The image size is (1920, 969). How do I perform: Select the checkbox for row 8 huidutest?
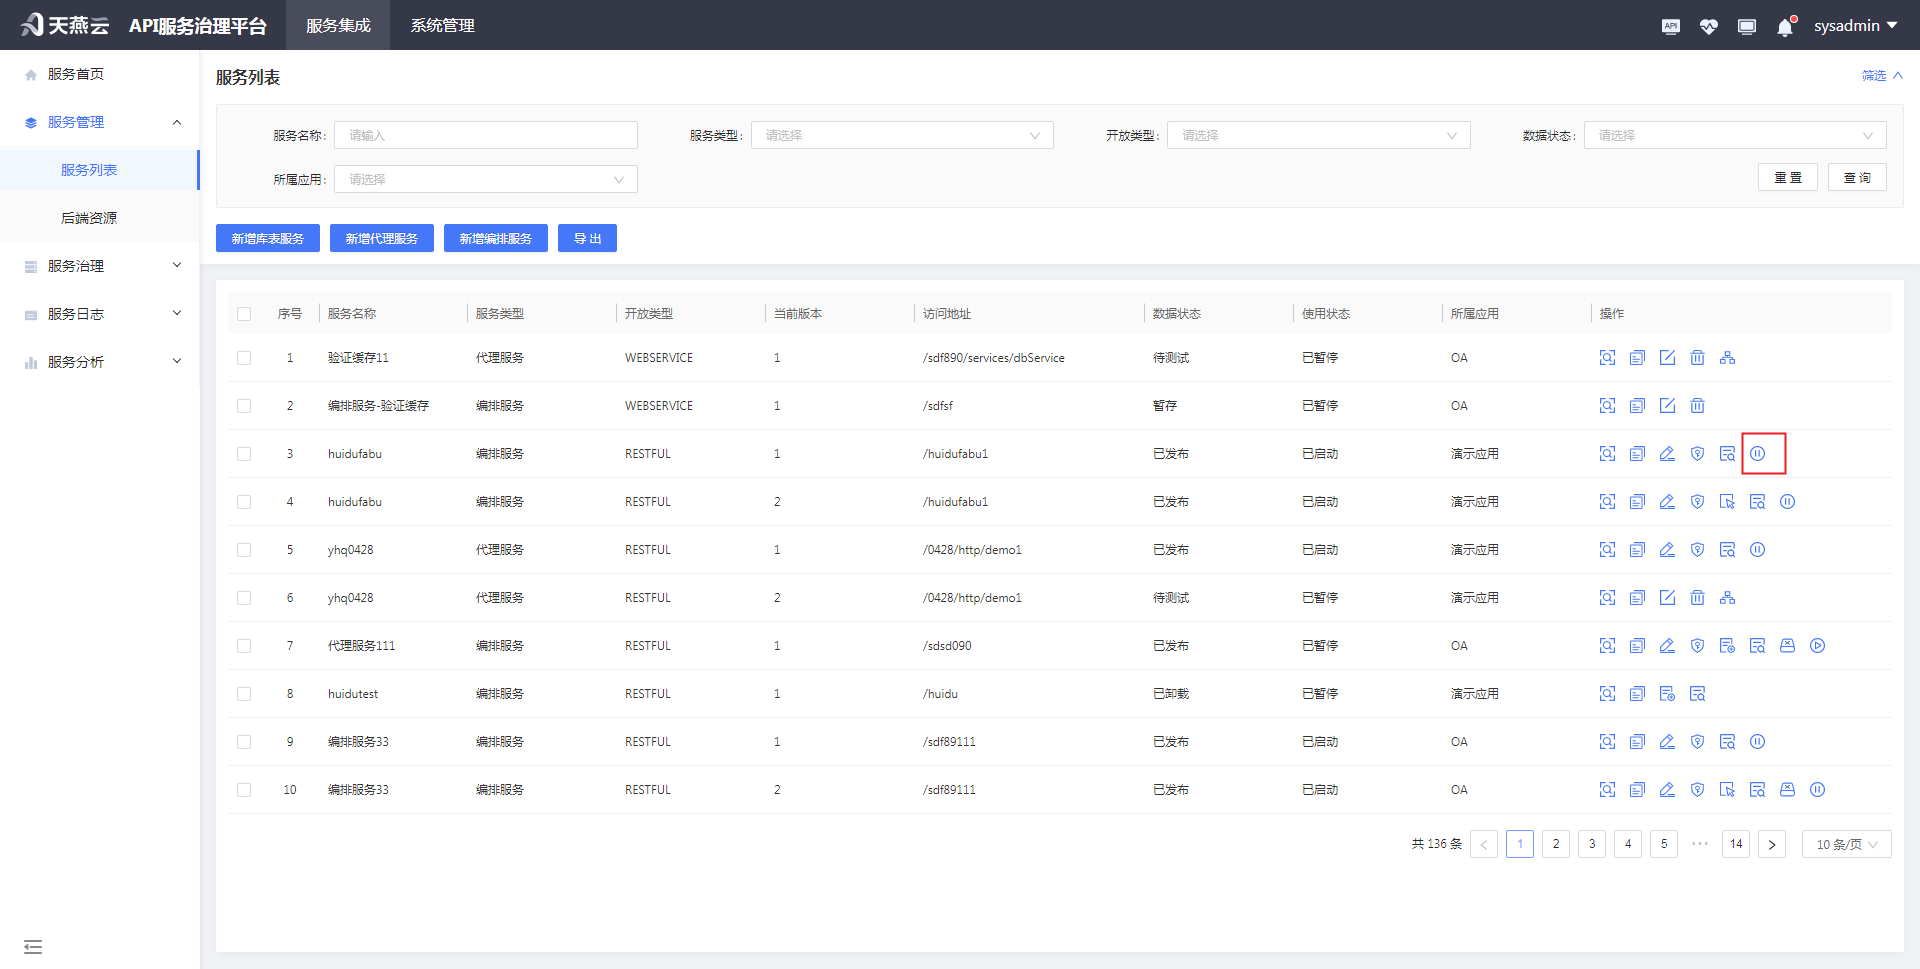[x=244, y=694]
